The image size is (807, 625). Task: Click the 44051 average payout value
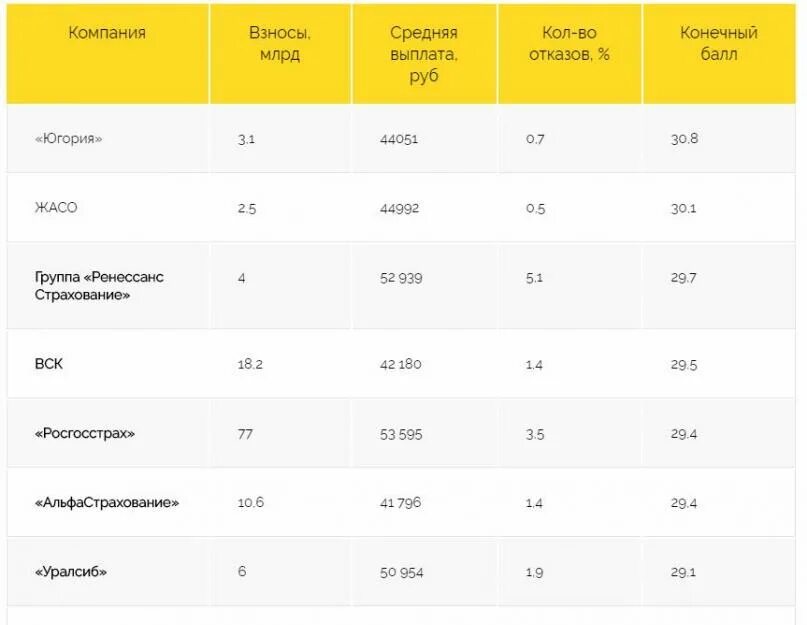point(399,139)
